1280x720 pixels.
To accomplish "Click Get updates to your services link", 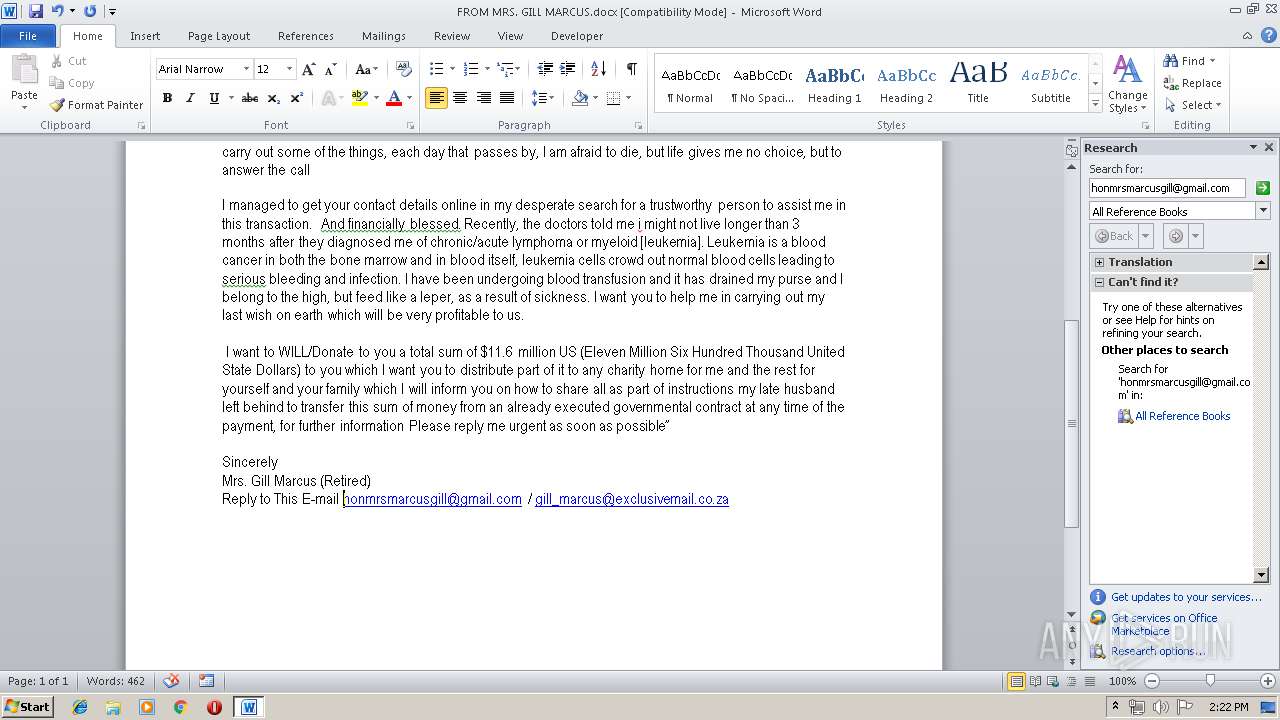I will pos(1186,597).
